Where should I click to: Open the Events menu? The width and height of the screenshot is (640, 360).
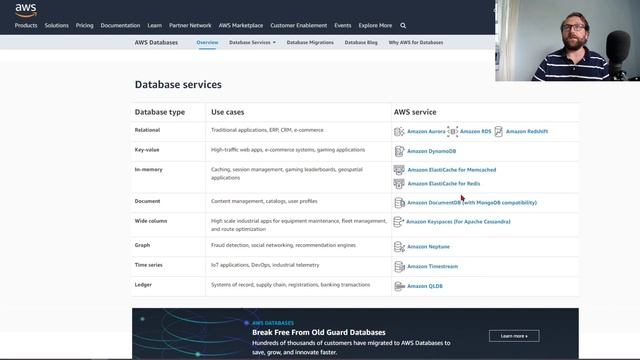(x=342, y=25)
